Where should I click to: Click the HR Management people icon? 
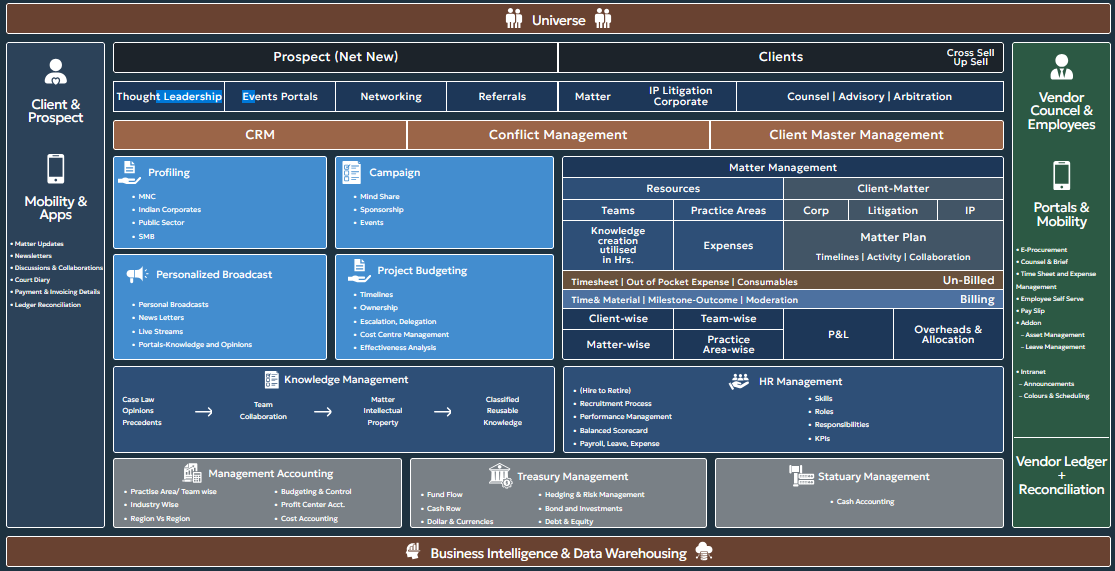[x=739, y=381]
